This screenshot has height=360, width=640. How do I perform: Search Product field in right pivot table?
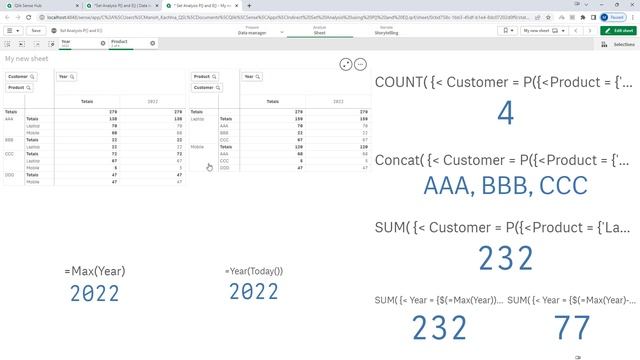tap(205, 76)
